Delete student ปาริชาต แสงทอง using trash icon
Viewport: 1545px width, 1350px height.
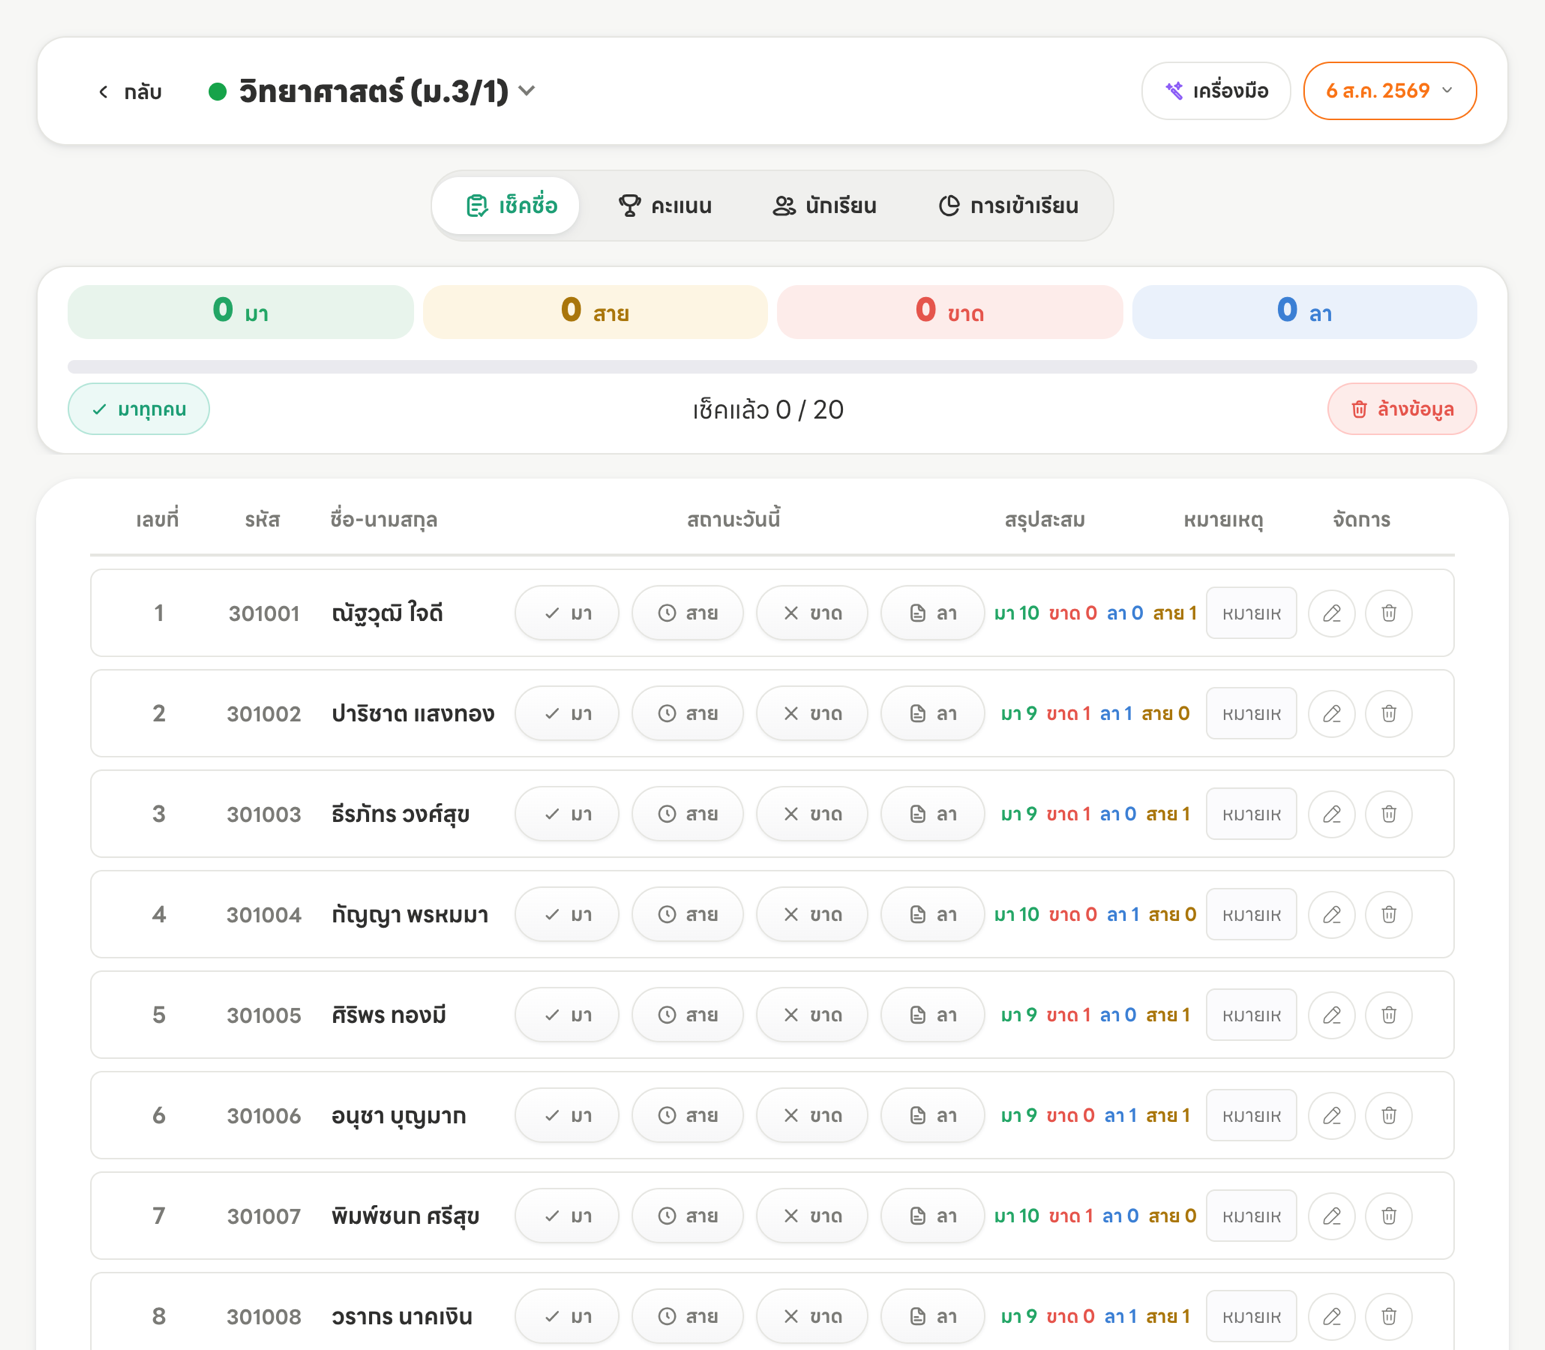[1389, 713]
